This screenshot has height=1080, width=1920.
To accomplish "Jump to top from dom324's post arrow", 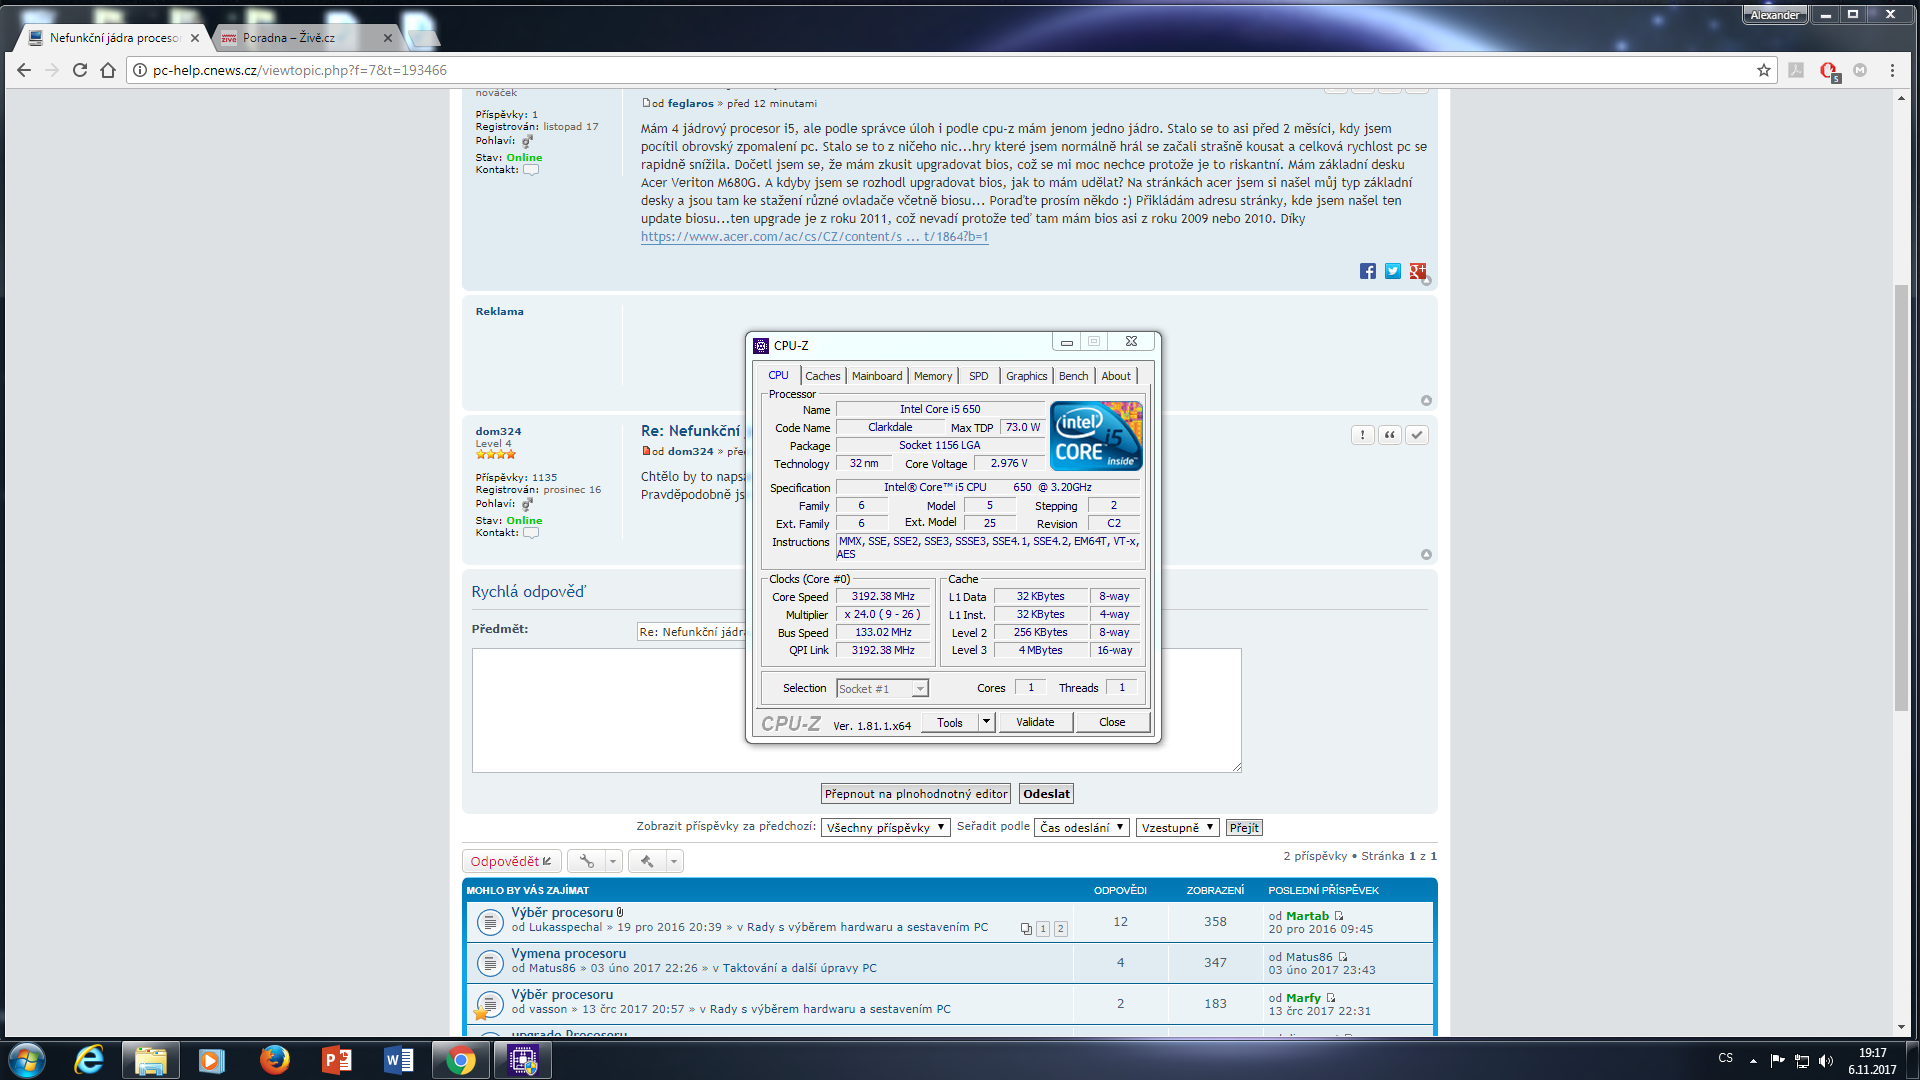I will coord(1426,555).
